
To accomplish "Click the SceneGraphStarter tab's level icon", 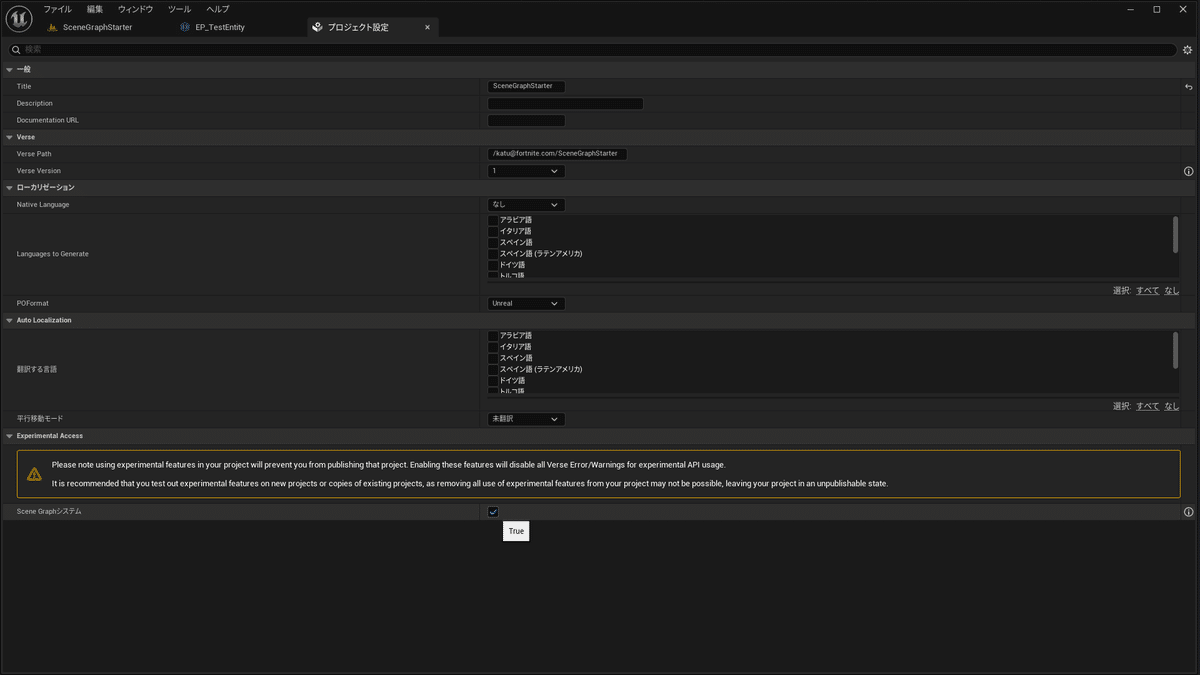I will point(52,27).
